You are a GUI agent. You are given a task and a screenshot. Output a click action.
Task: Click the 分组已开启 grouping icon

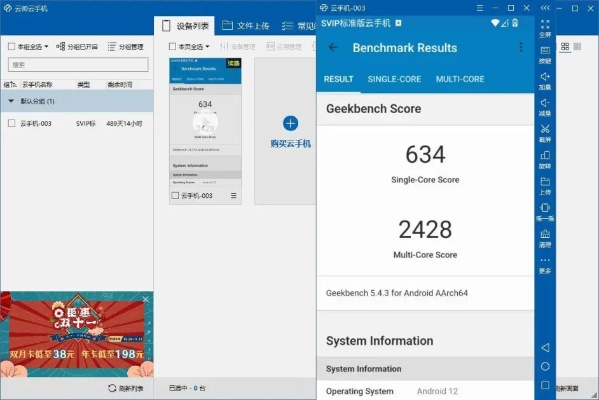coord(60,47)
